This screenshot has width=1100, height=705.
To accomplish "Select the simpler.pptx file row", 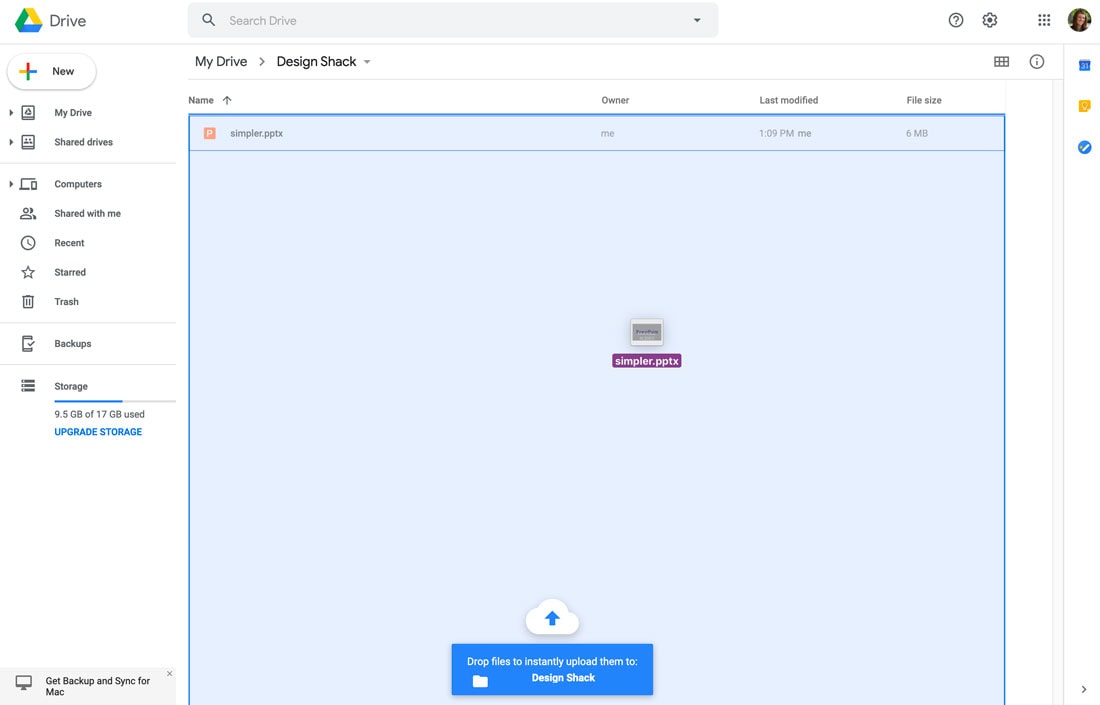I will (x=596, y=133).
